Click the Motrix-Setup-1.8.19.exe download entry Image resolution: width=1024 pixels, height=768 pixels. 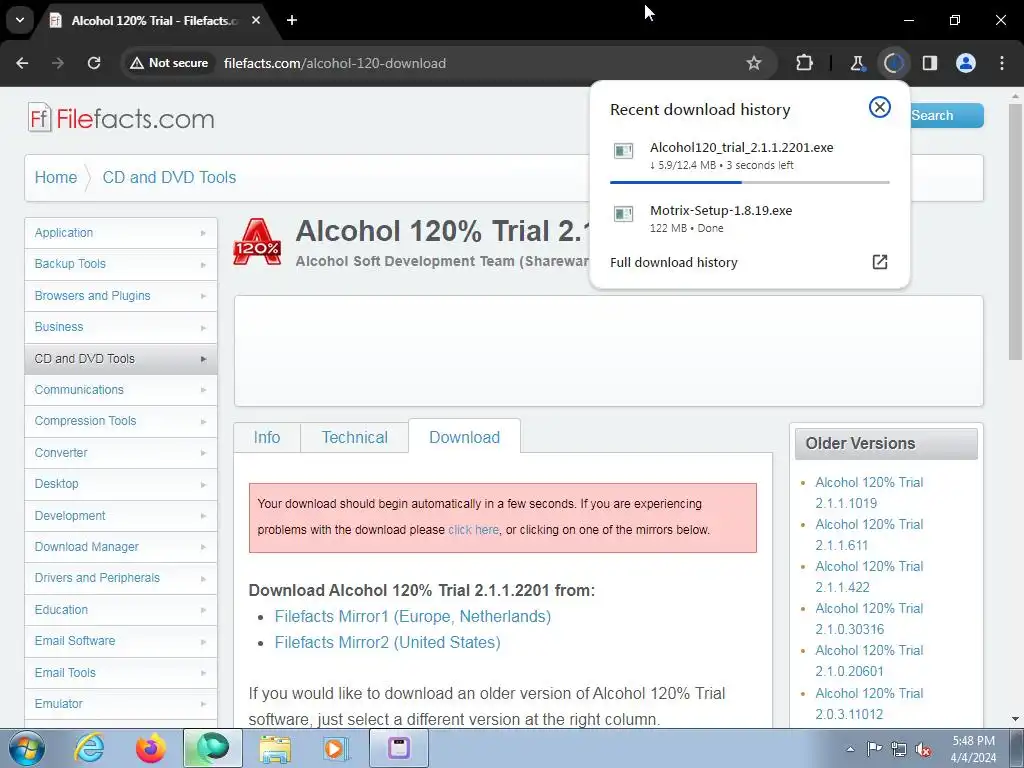750,219
